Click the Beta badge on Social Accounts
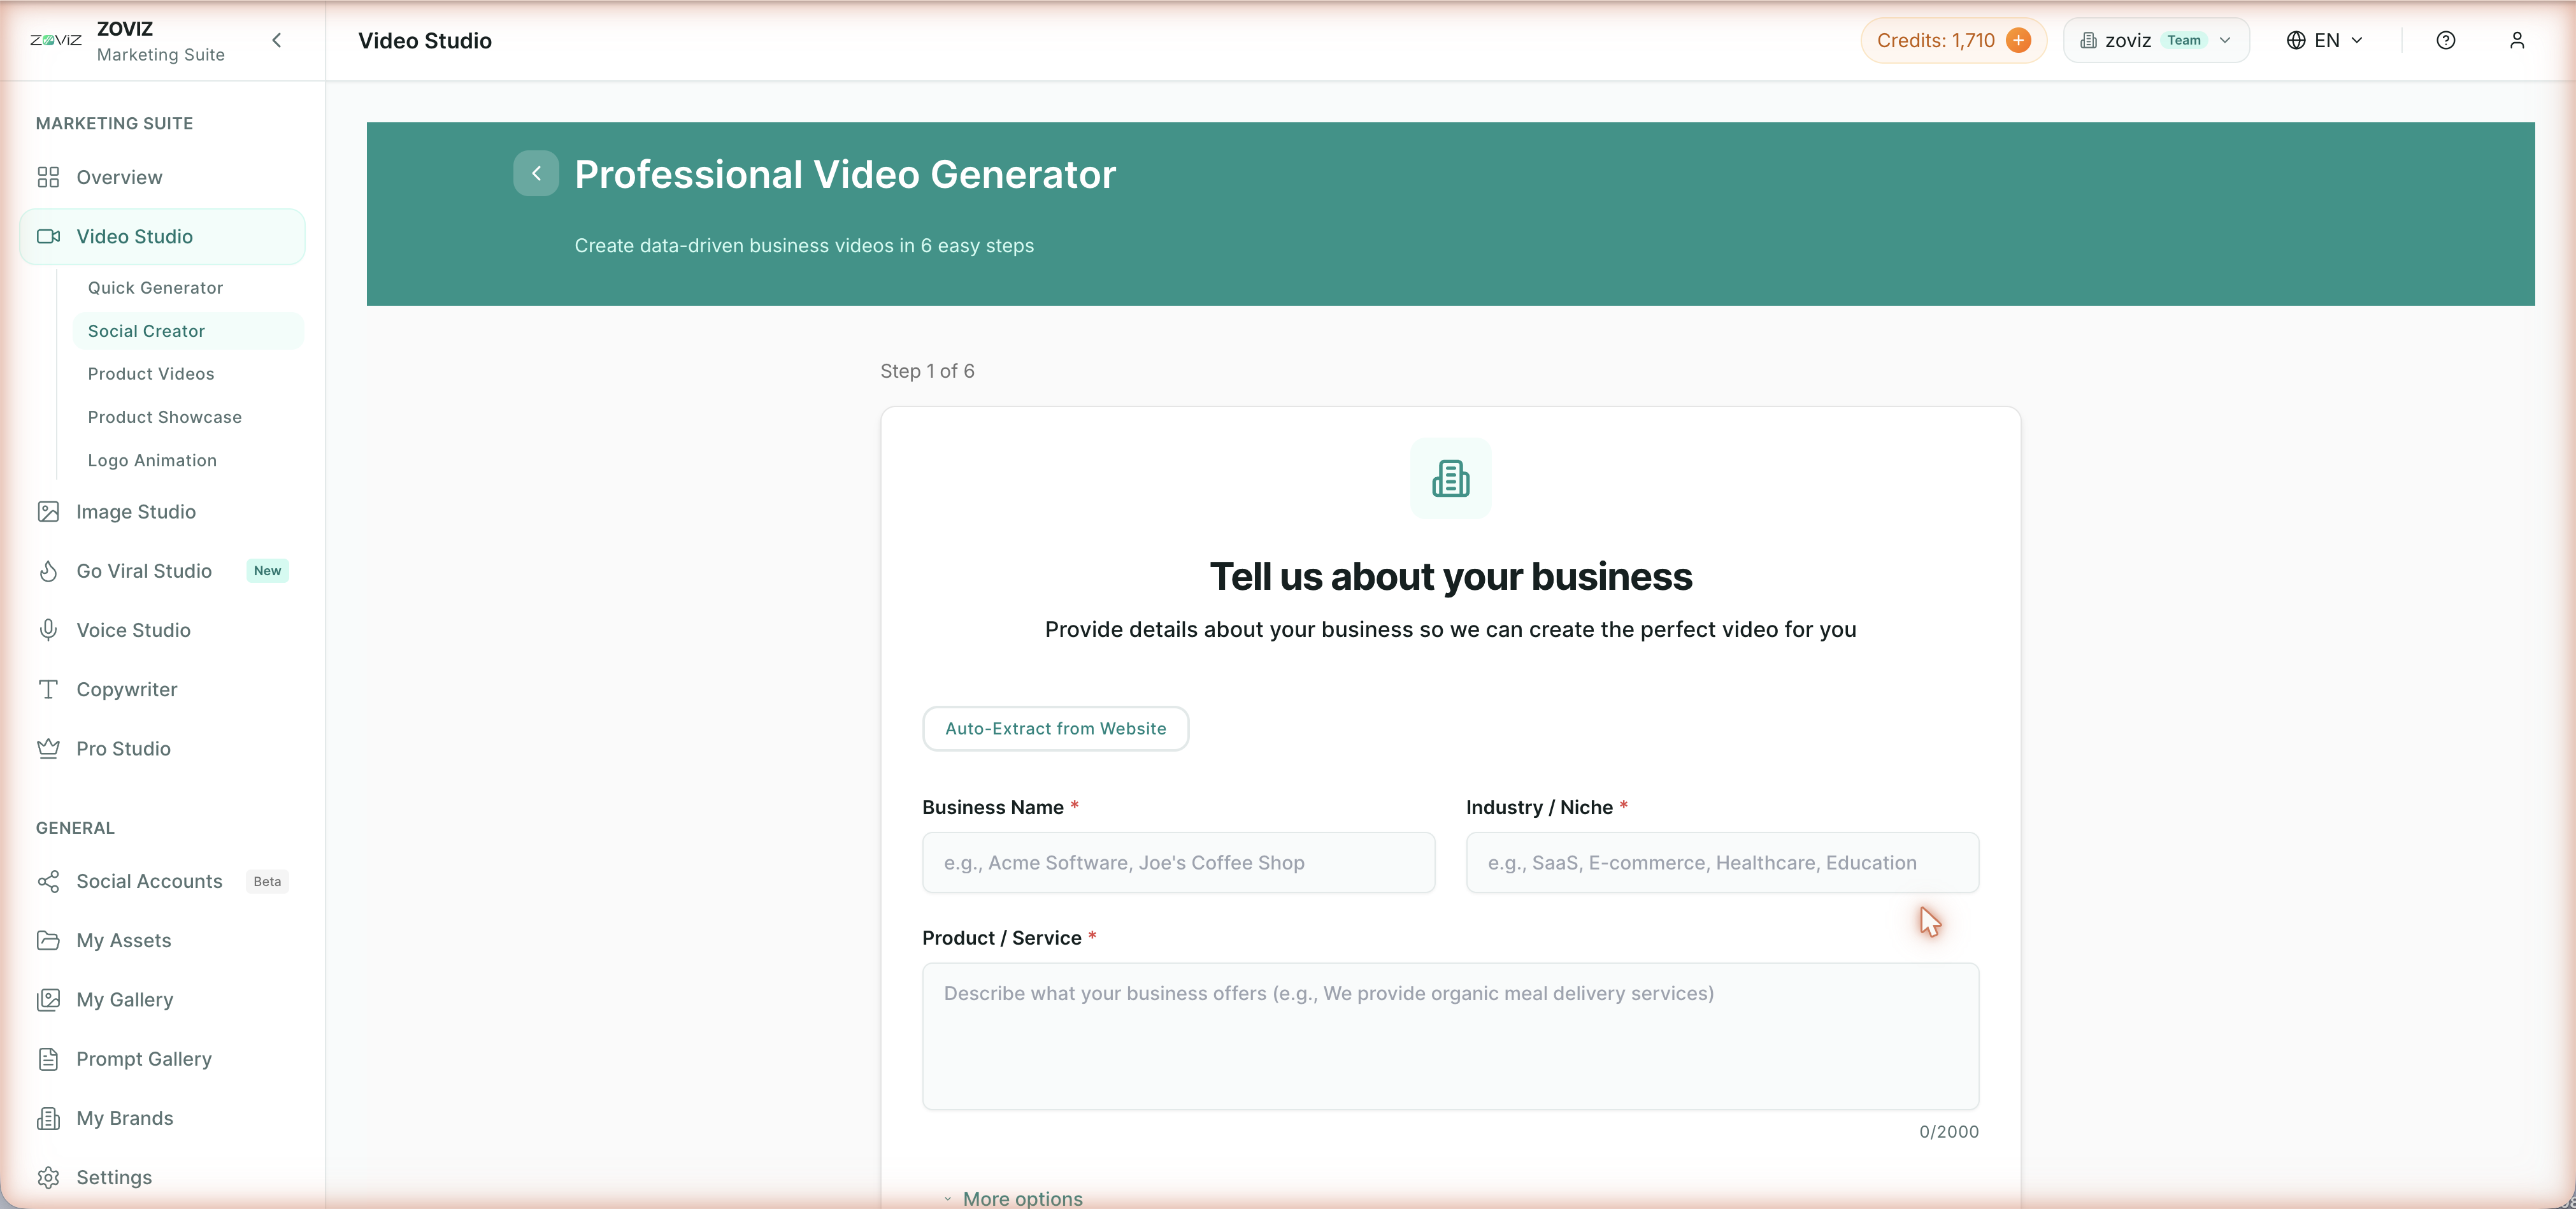This screenshot has height=1209, width=2576. click(267, 881)
